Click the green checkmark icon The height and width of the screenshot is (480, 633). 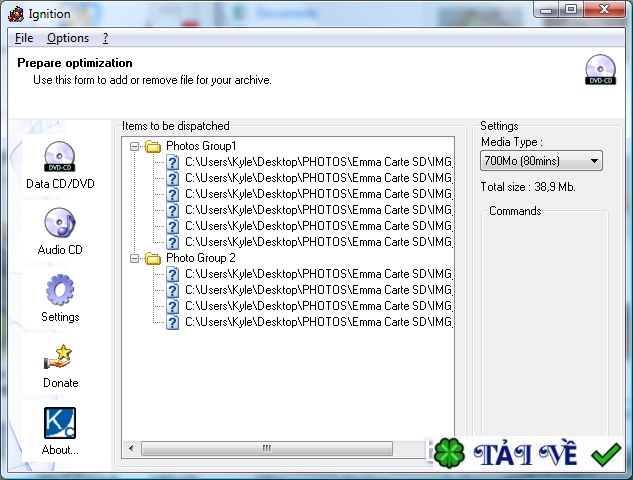click(x=606, y=454)
